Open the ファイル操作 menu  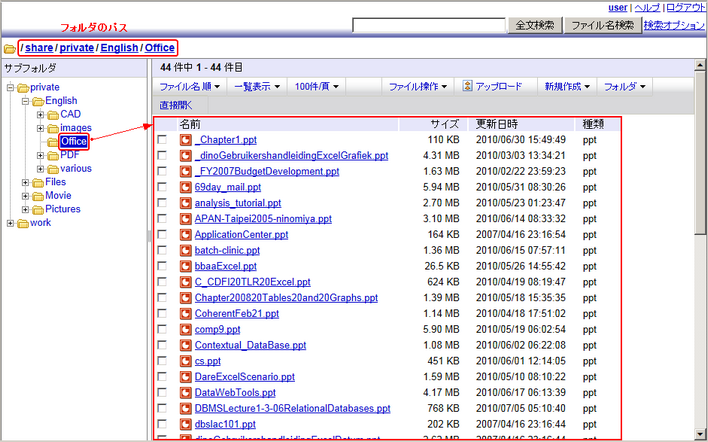420,87
